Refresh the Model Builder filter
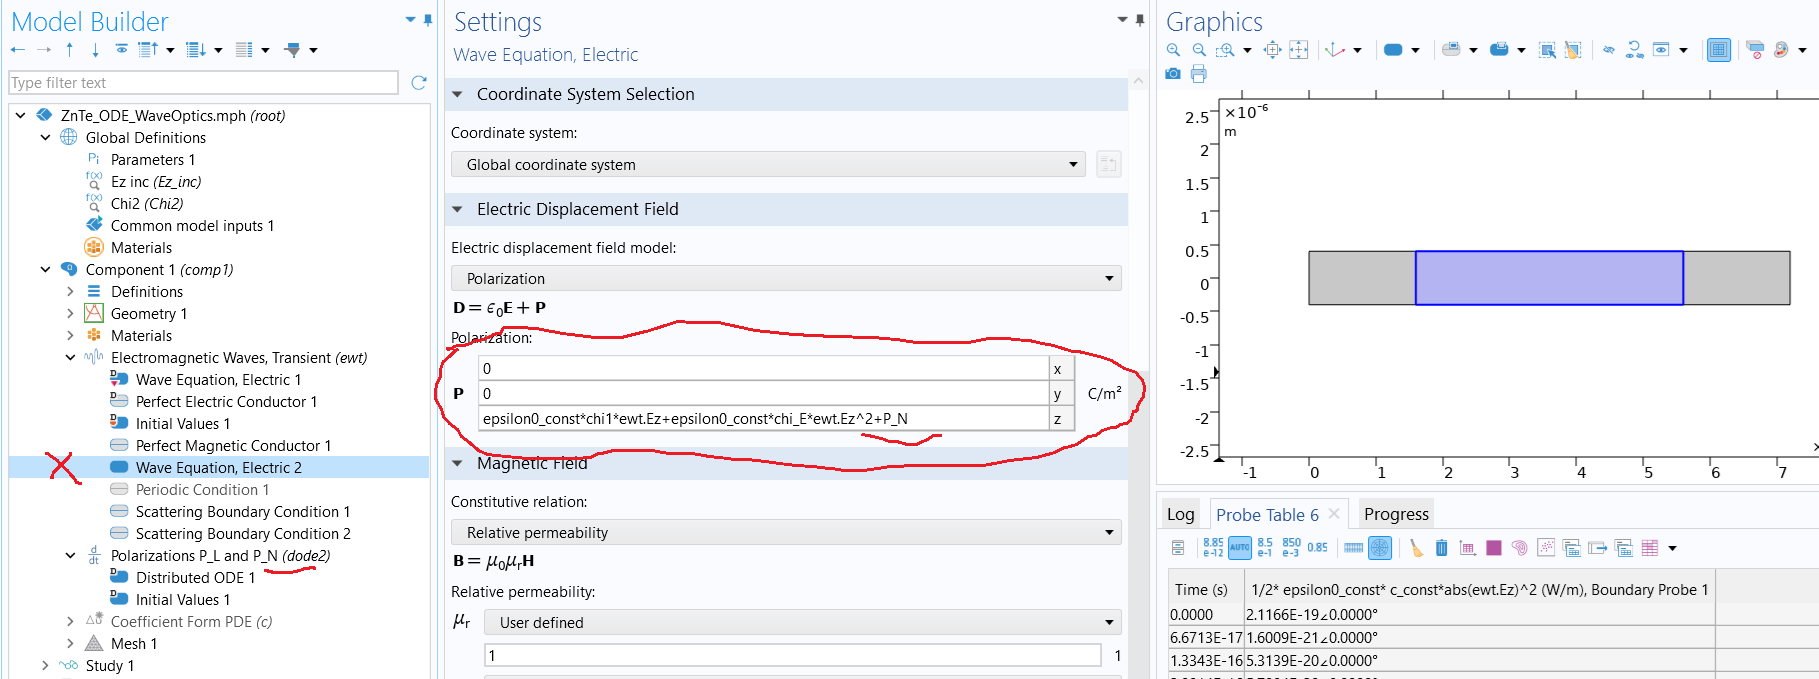1819x679 pixels. click(419, 83)
